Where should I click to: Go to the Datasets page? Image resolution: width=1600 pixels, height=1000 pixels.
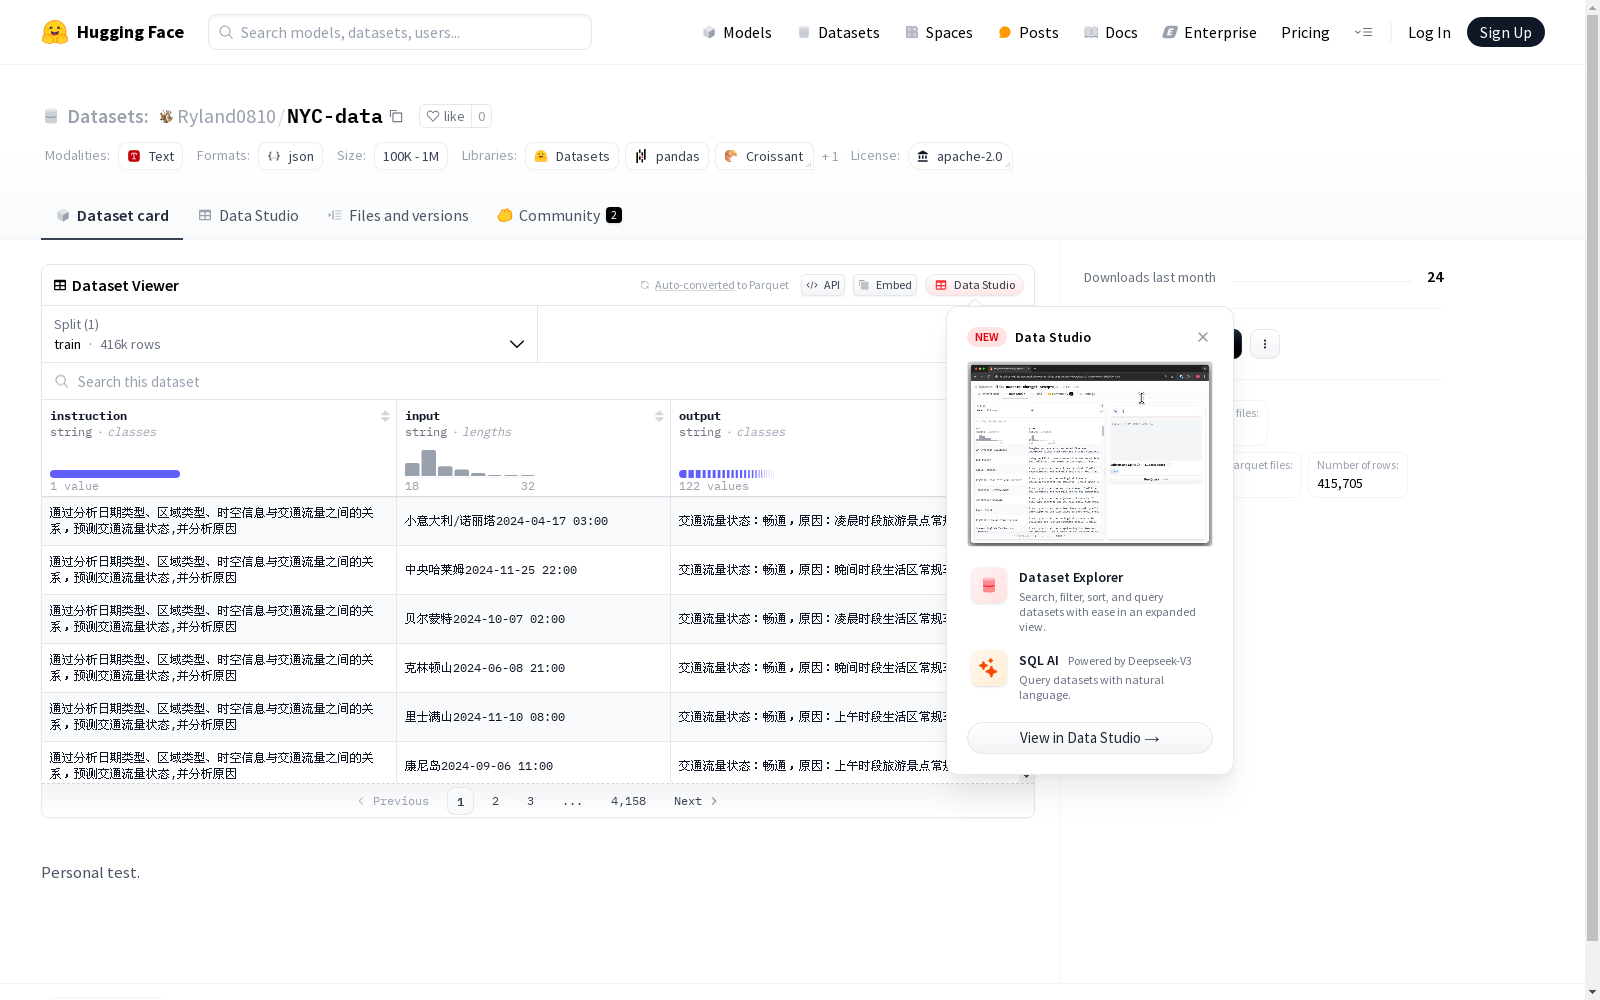click(x=838, y=32)
